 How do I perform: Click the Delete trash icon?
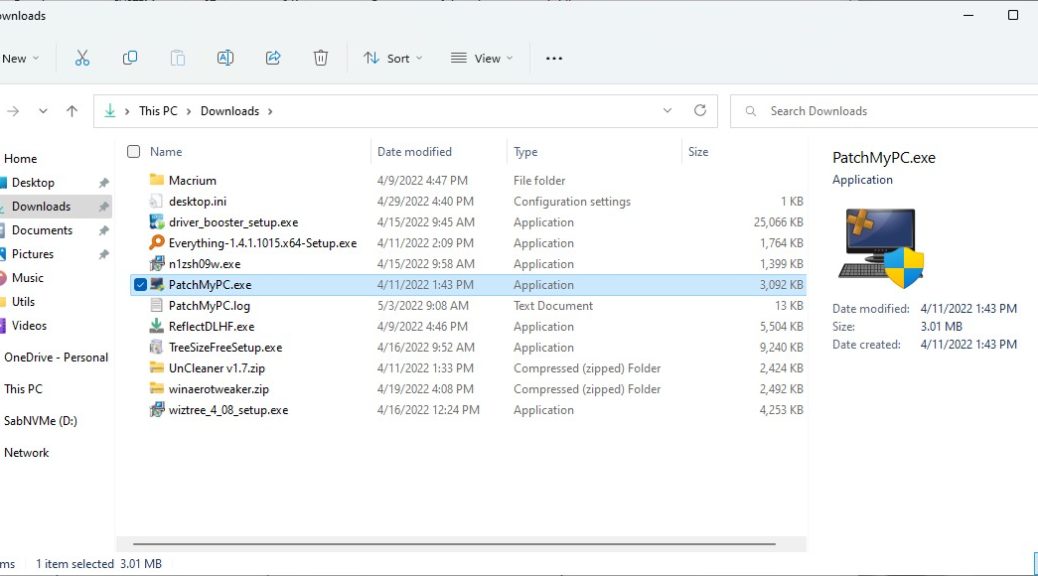(x=320, y=58)
